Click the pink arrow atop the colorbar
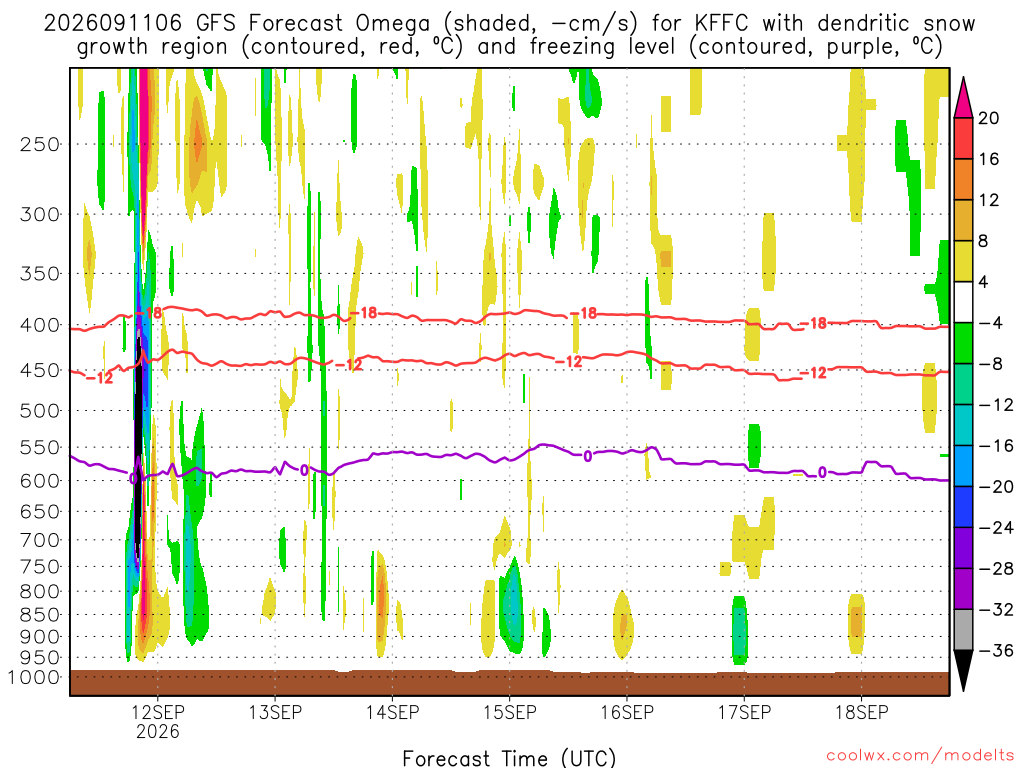 [963, 97]
